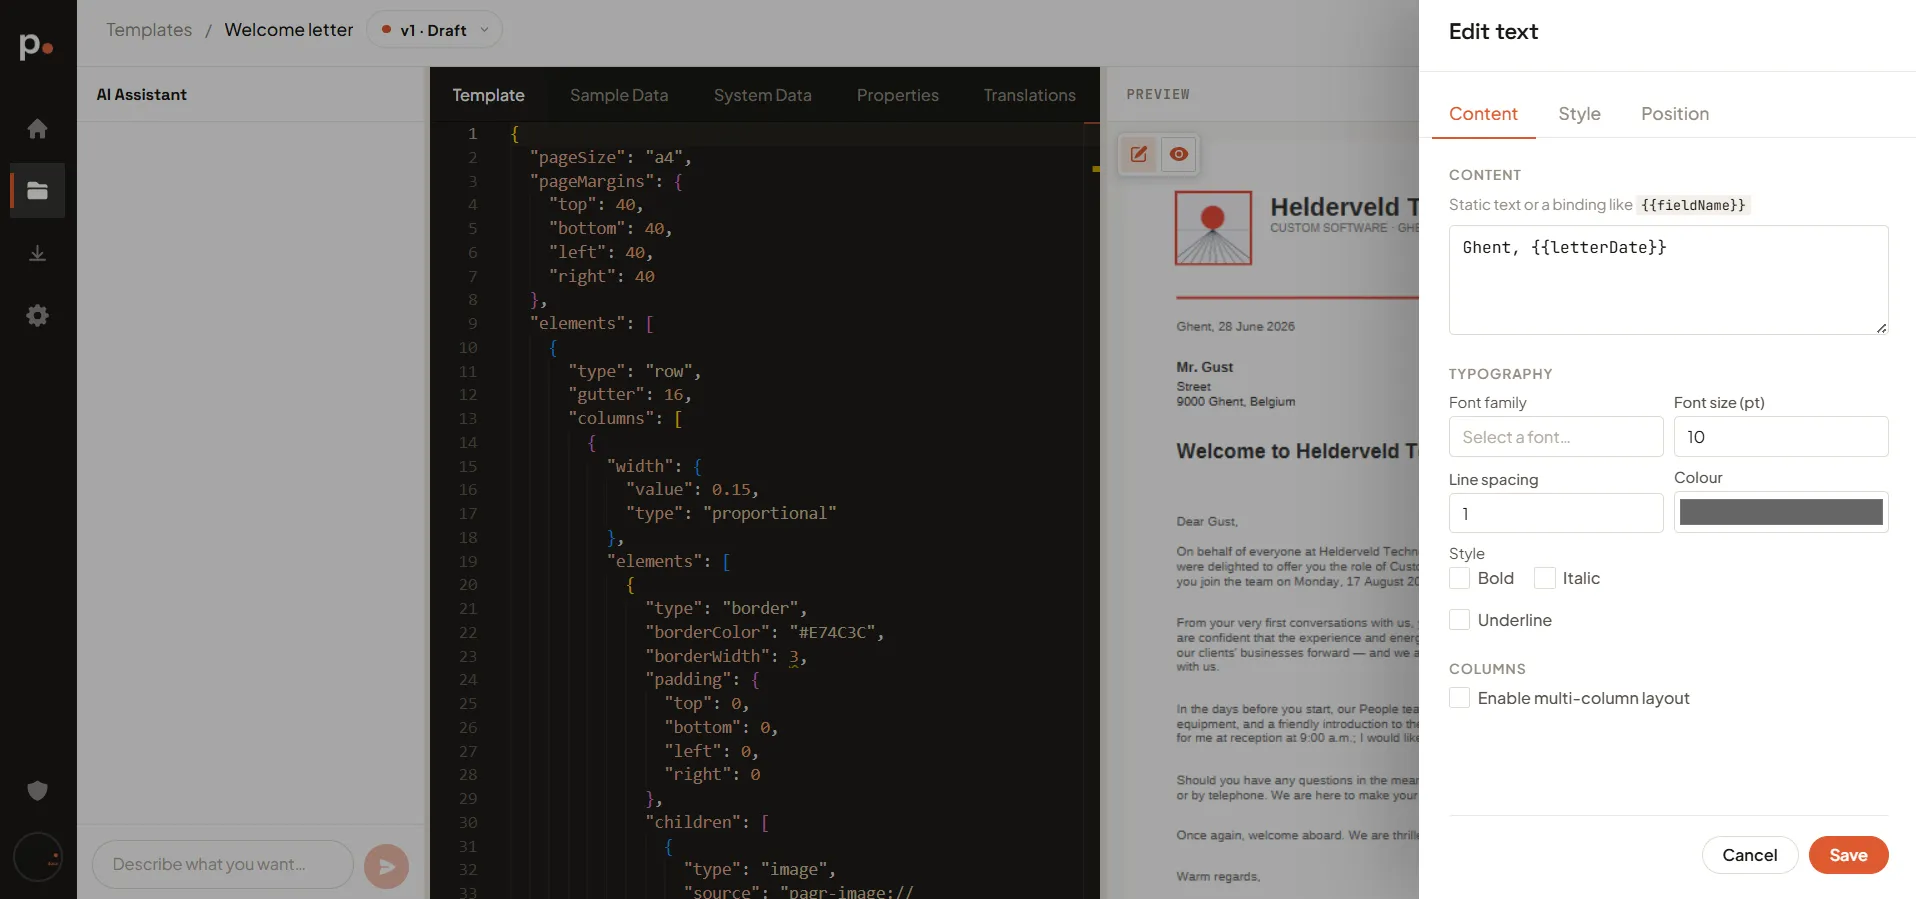Image resolution: width=1916 pixels, height=899 pixels.
Task: Select the Content tab in Edit text
Action: [x=1483, y=114]
